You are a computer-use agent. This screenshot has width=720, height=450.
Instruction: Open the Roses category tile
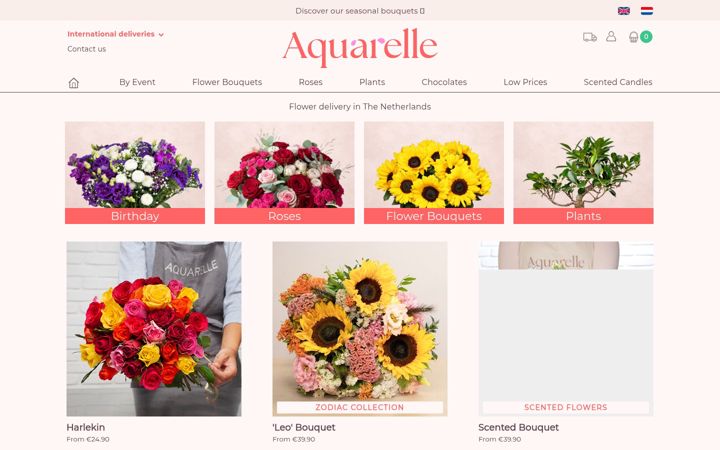284,173
